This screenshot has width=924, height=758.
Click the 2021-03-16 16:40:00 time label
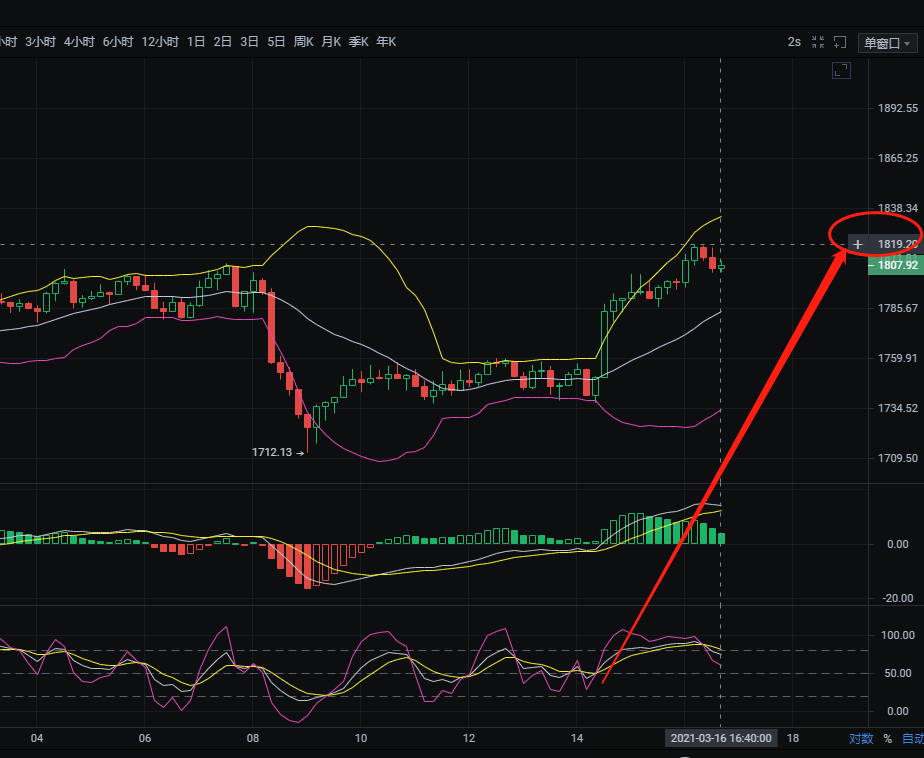coord(721,738)
